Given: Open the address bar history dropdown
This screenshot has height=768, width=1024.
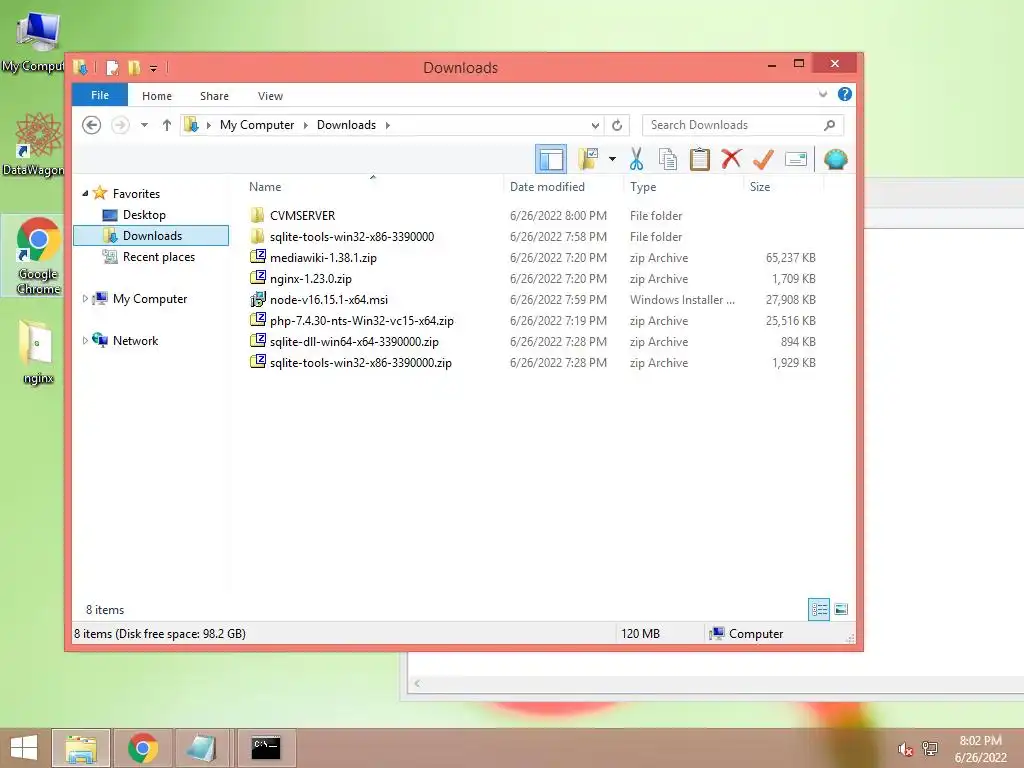Looking at the screenshot, I should (x=595, y=125).
